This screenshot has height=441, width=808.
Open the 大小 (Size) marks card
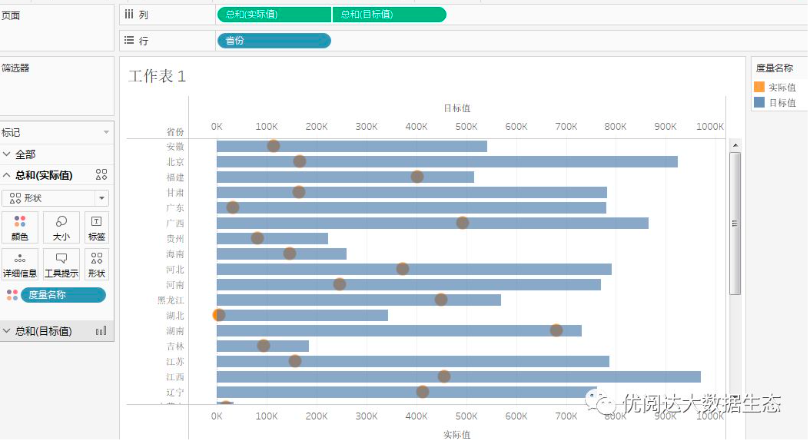pos(61,228)
